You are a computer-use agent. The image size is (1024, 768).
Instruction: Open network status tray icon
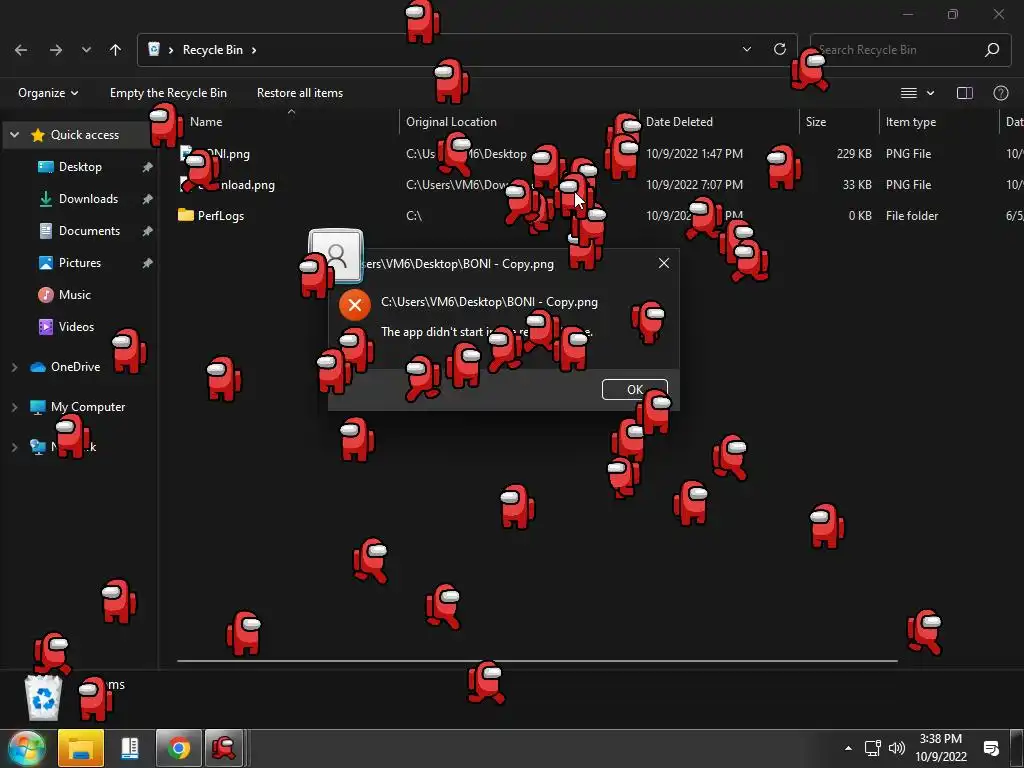[872, 748]
